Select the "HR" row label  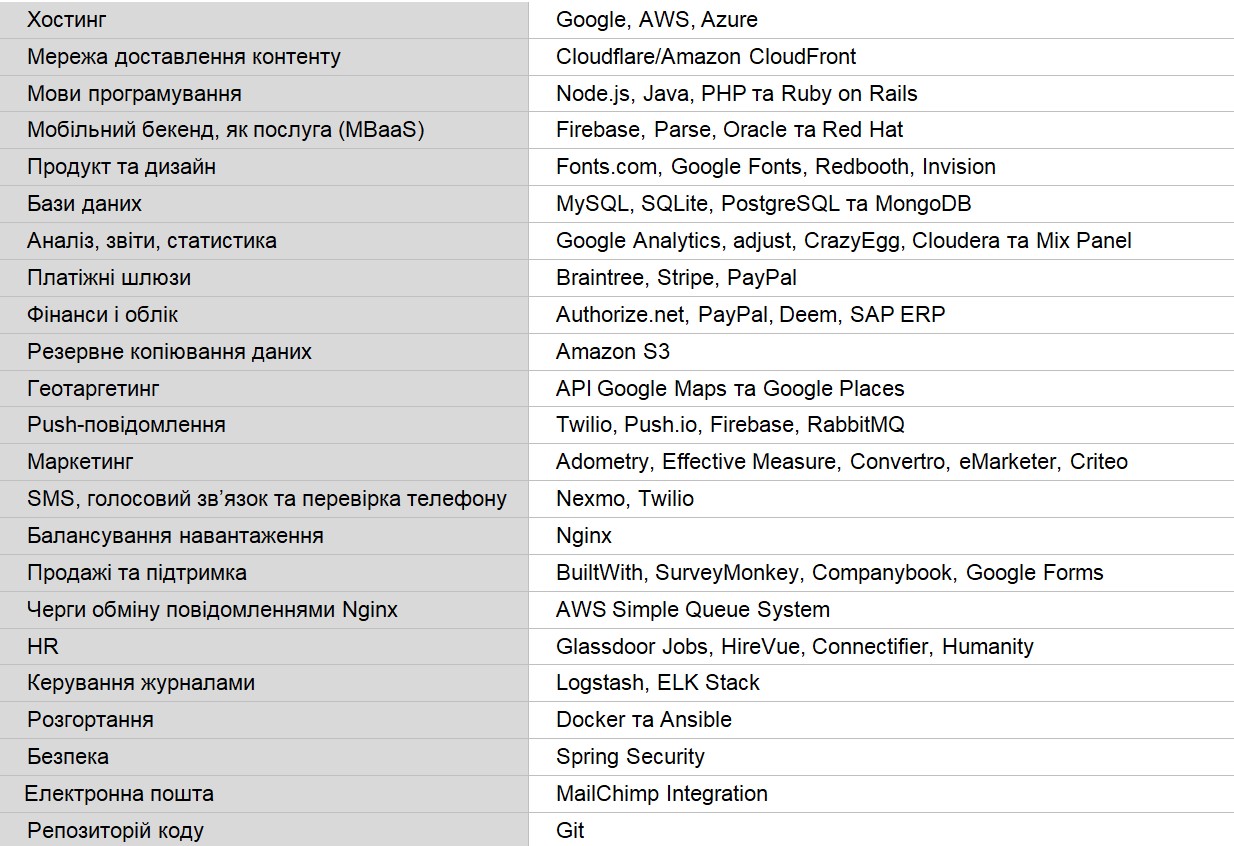pos(43,647)
